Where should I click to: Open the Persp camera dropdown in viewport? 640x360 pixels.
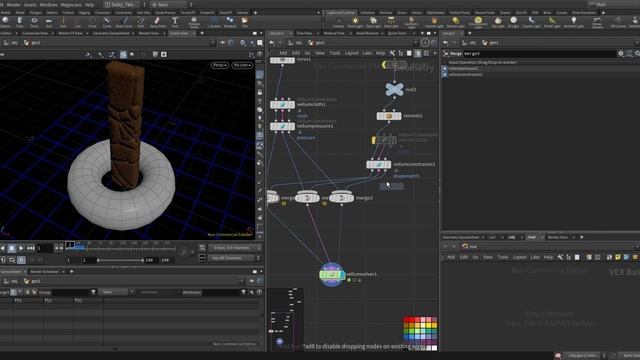[220, 65]
